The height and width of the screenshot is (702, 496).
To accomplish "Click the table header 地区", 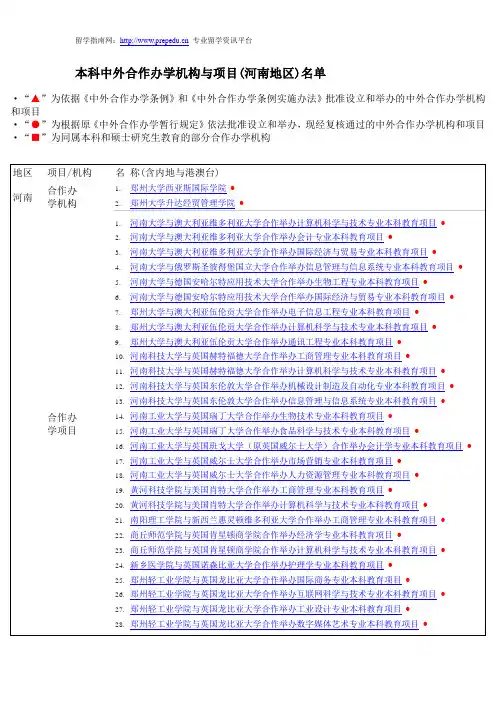I will (23, 172).
